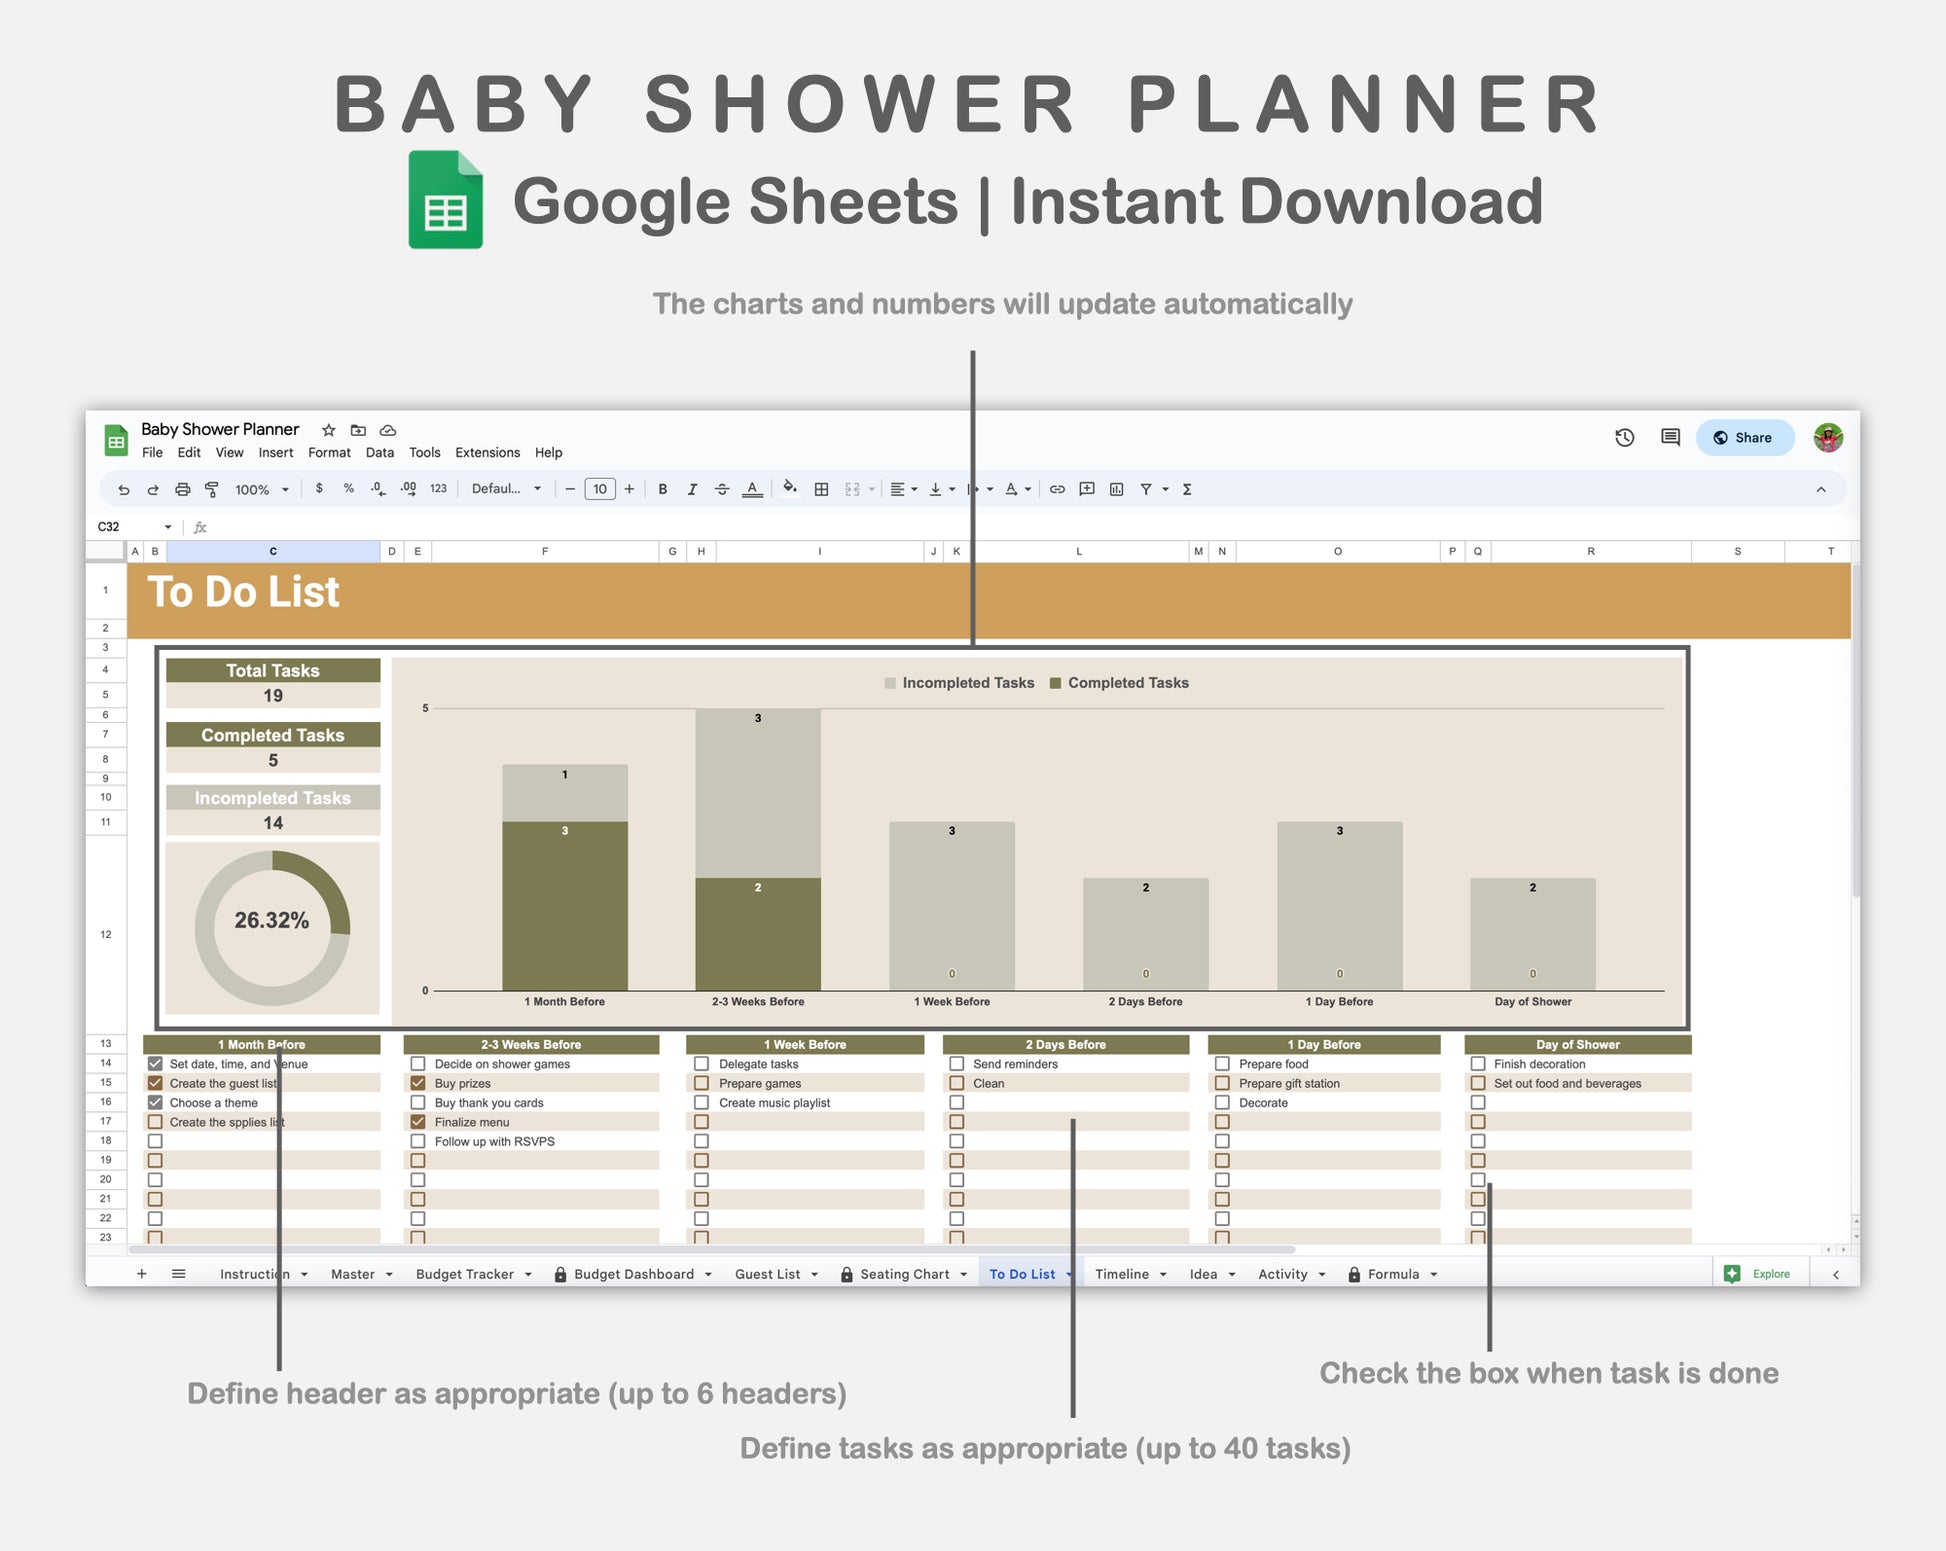The image size is (1946, 1551).
Task: Switch to the Budget Tracker tab
Action: pyautogui.click(x=465, y=1274)
